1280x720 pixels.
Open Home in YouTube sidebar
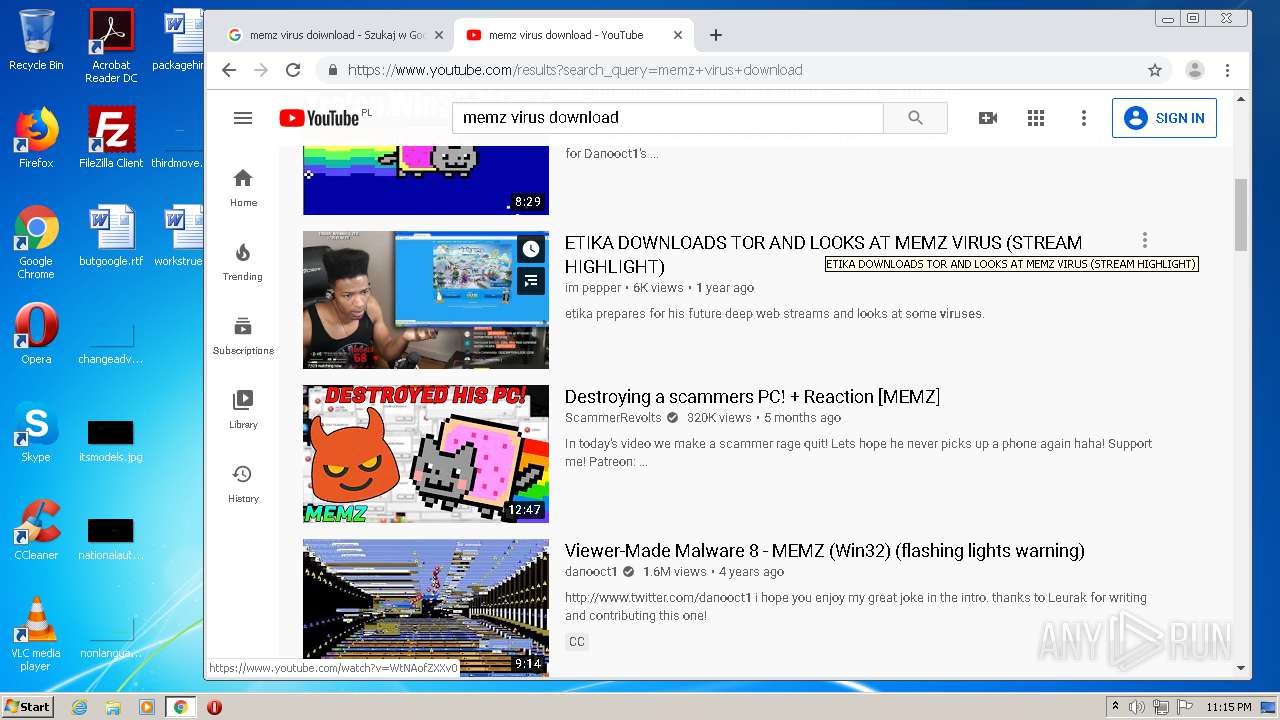tap(243, 187)
